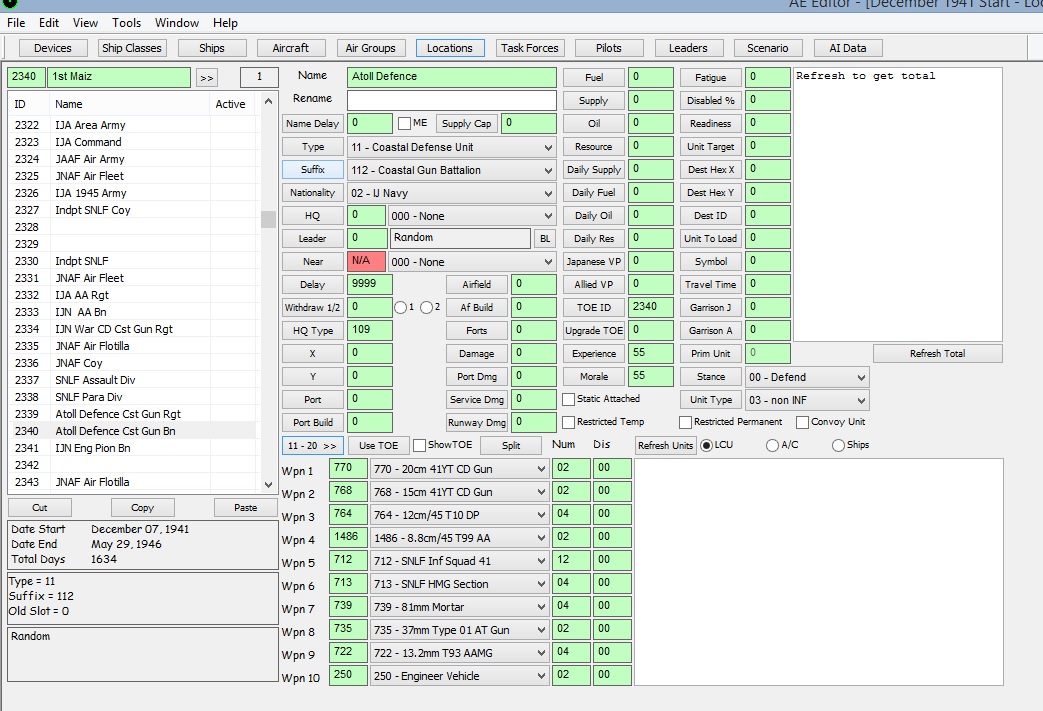Click the BL button beside Leader
Viewport: 1043px width, 711px height.
tap(545, 239)
